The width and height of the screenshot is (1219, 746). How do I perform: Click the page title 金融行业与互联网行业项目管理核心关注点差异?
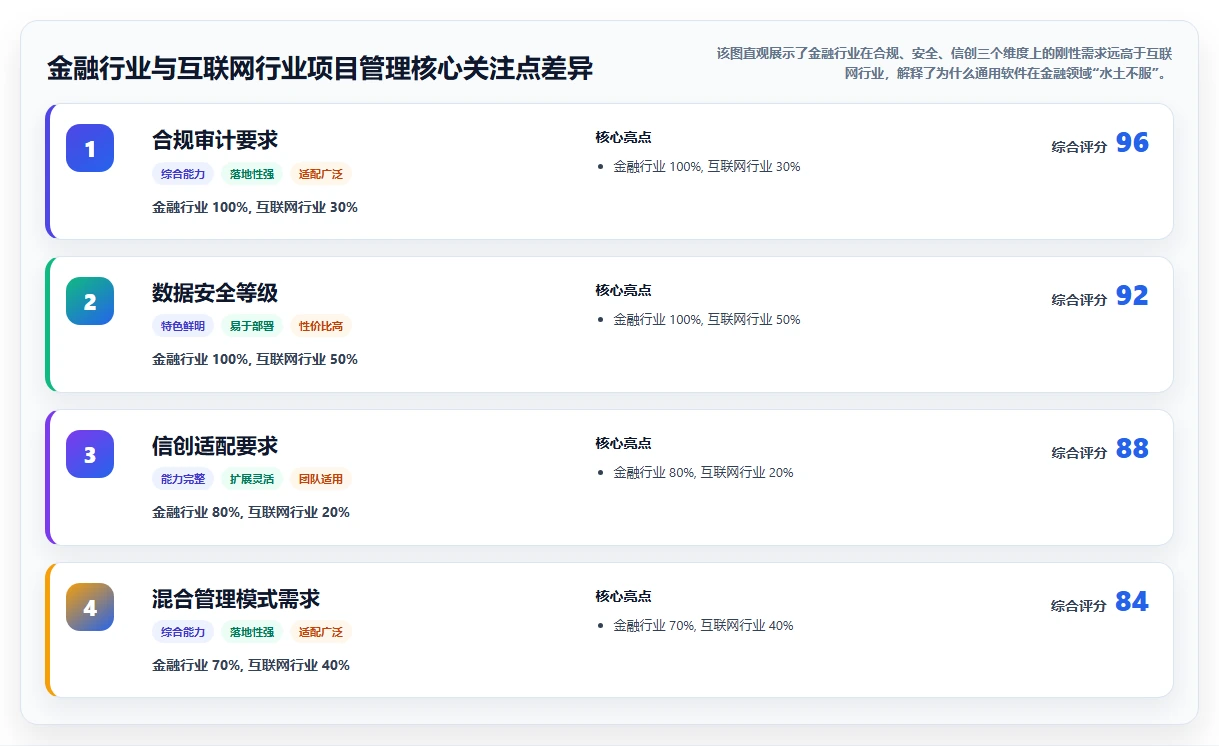[x=320, y=68]
